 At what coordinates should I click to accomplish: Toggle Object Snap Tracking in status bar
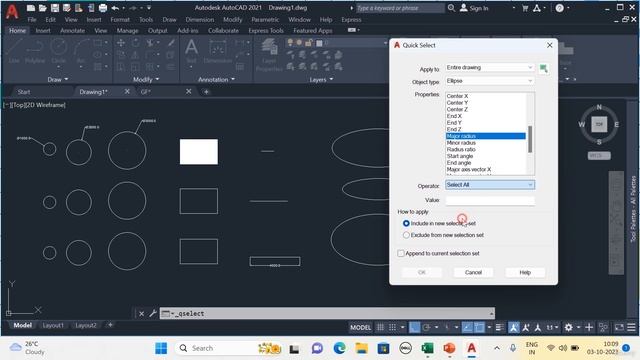[467, 327]
